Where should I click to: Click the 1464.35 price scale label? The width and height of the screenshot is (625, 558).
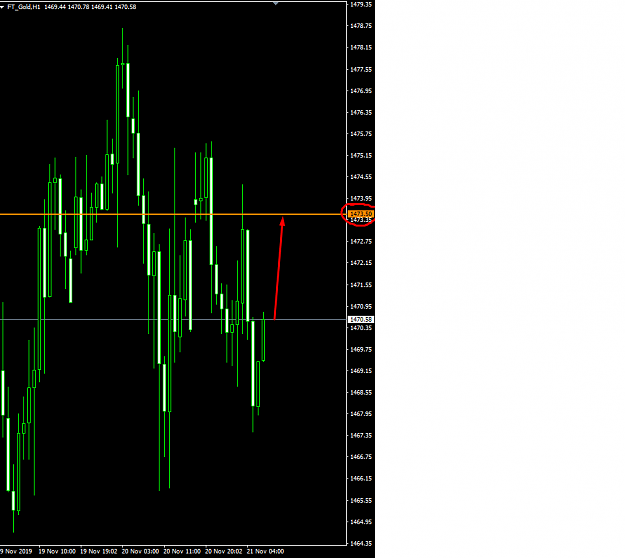click(x=361, y=543)
